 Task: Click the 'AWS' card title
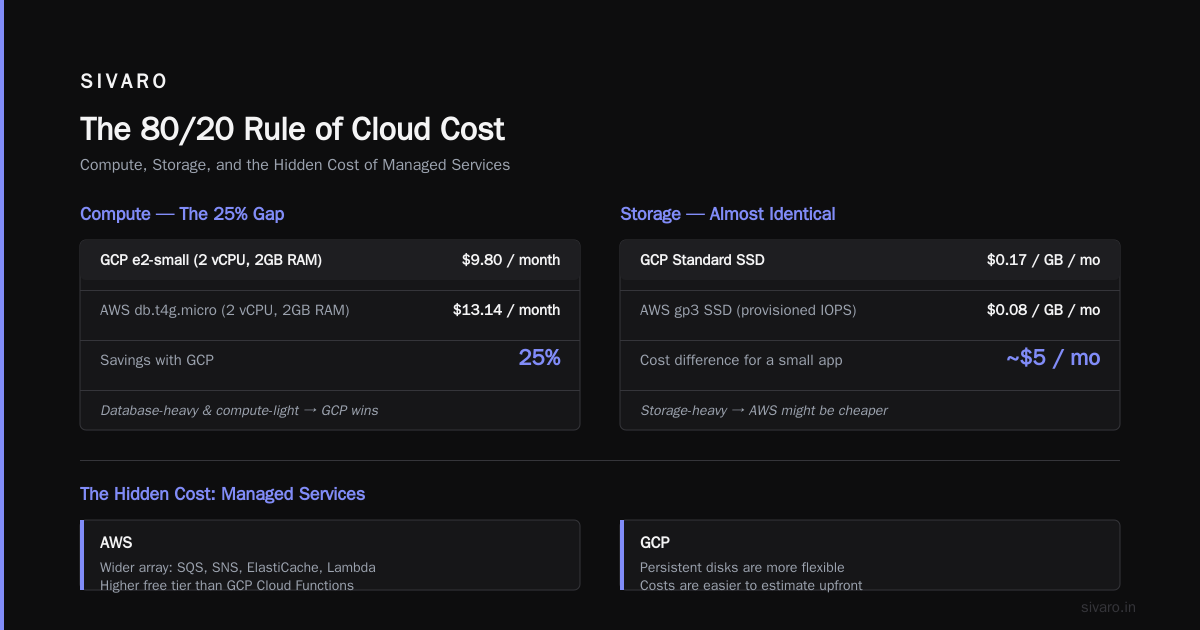[116, 543]
